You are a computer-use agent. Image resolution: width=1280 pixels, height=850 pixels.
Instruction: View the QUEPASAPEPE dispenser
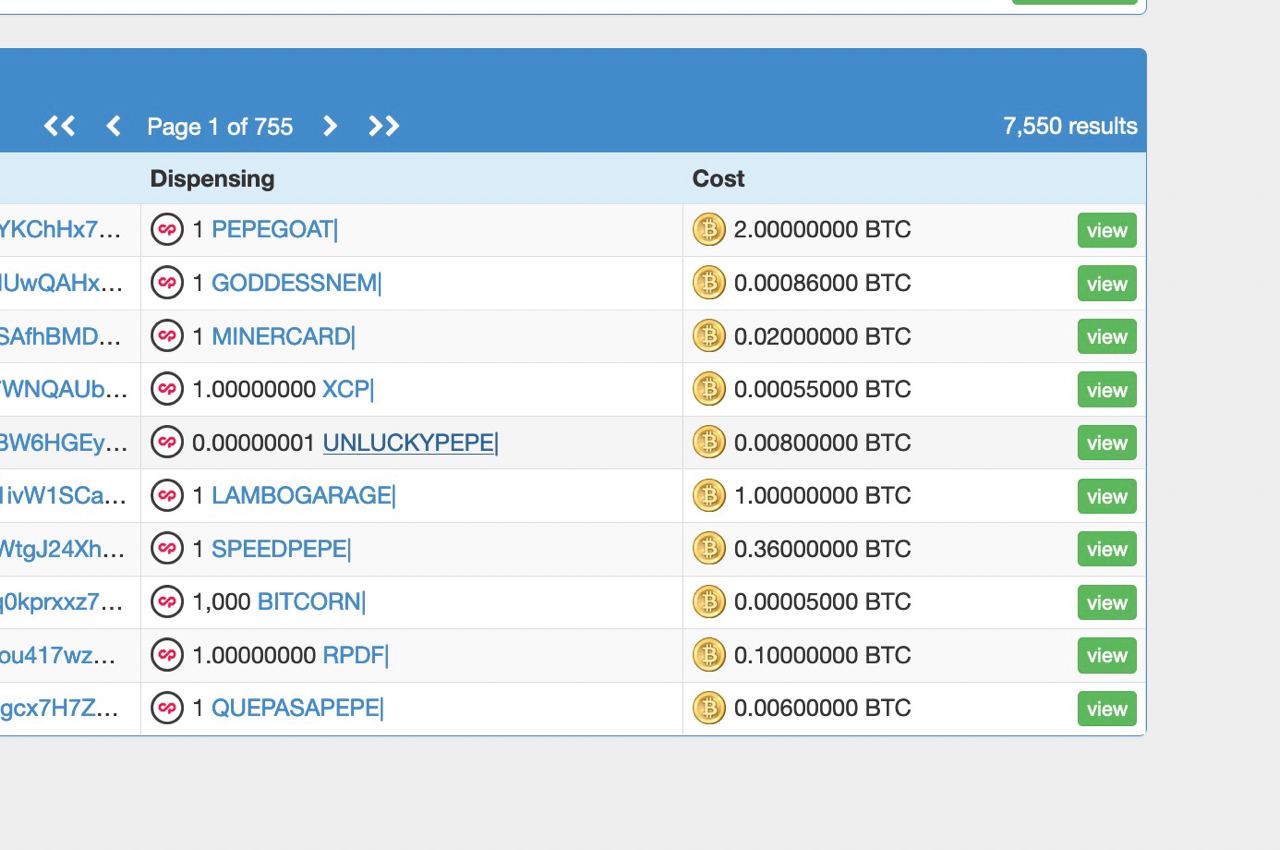(x=1107, y=708)
